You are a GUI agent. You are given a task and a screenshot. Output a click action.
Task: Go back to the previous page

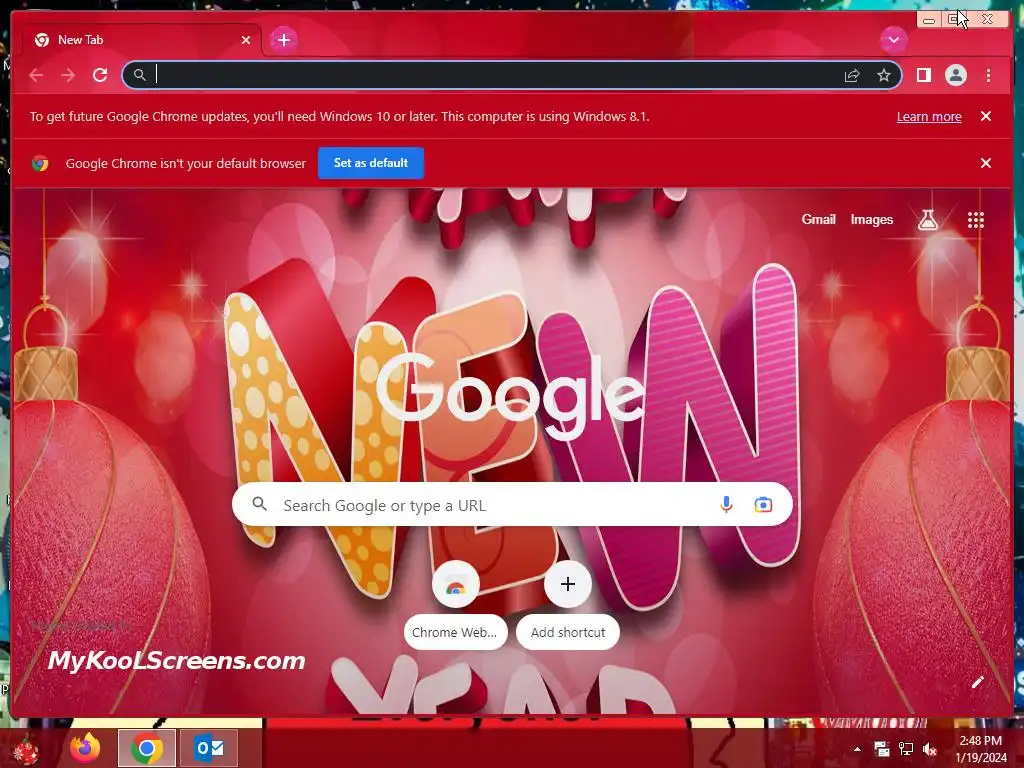(36, 75)
